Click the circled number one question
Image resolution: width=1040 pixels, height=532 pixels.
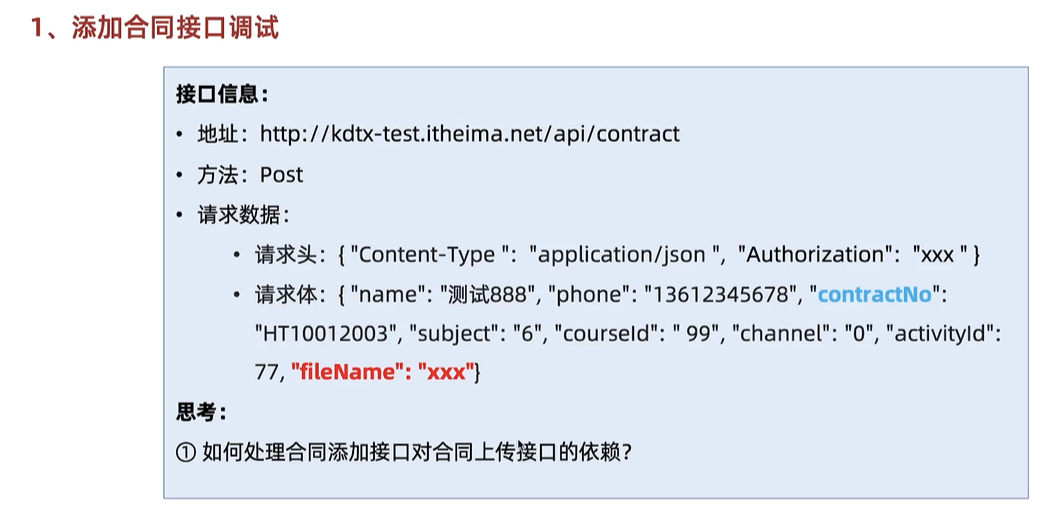point(404,452)
